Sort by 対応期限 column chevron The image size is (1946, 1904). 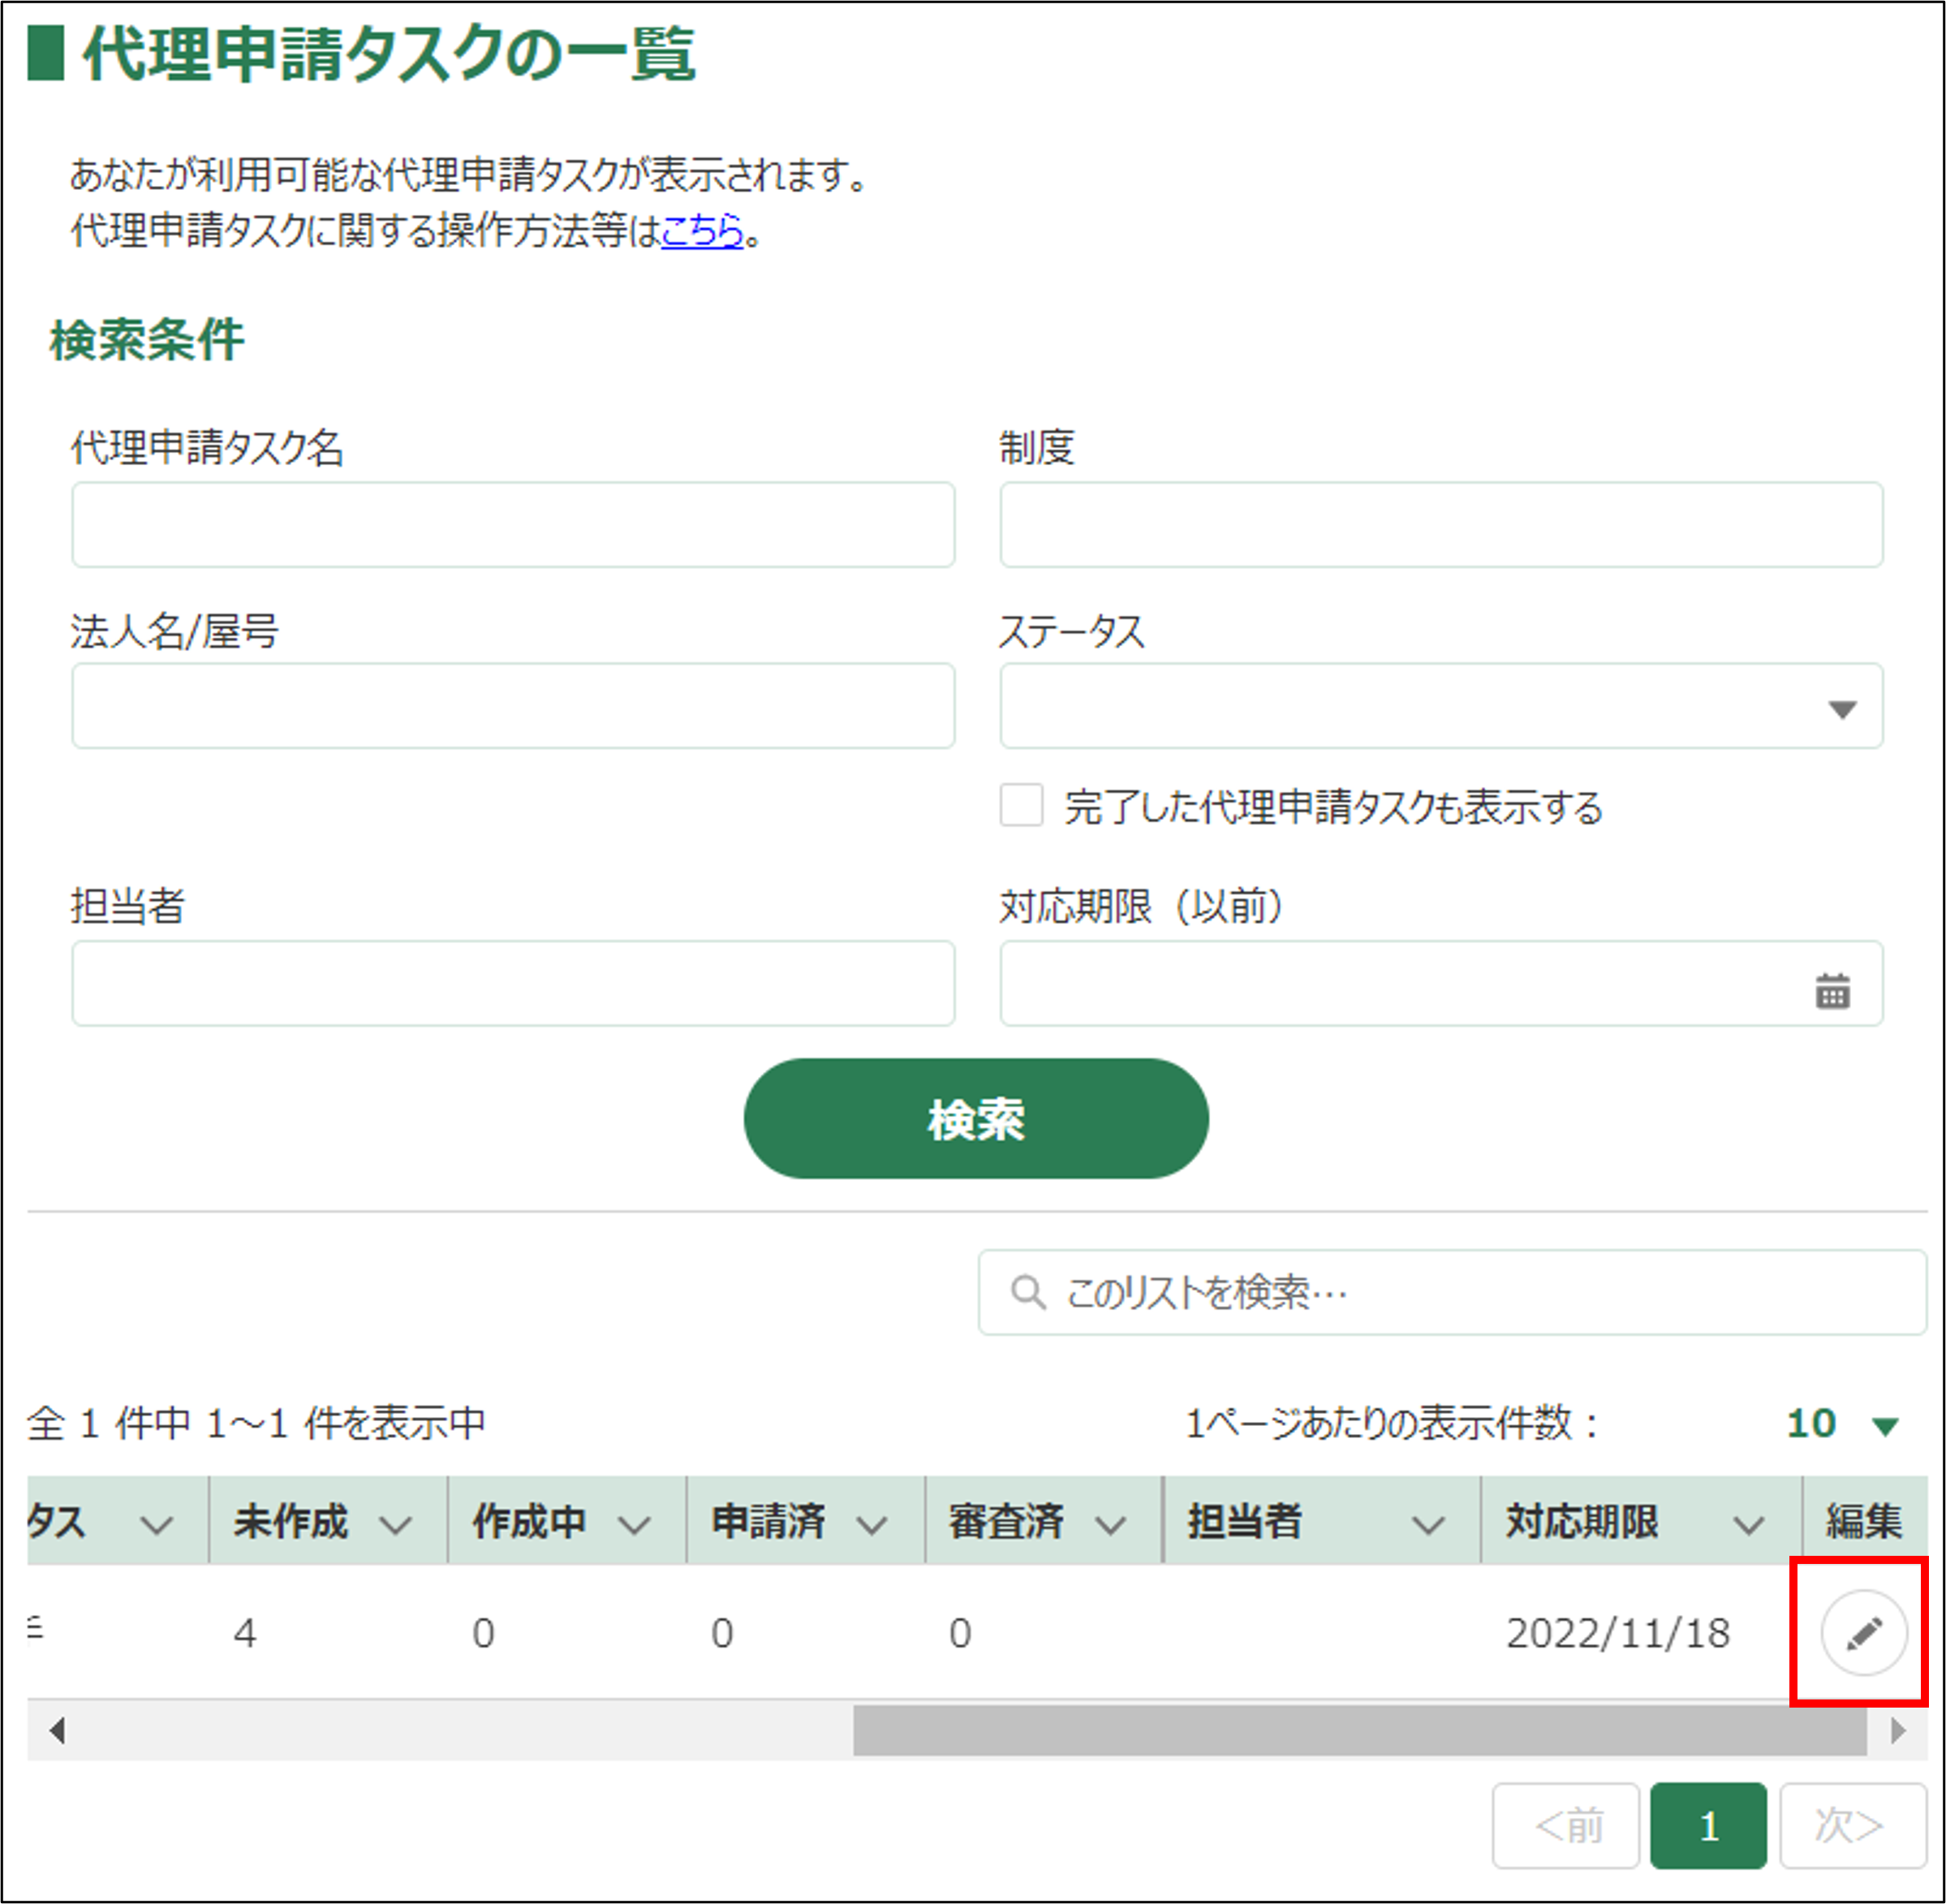click(1748, 1525)
